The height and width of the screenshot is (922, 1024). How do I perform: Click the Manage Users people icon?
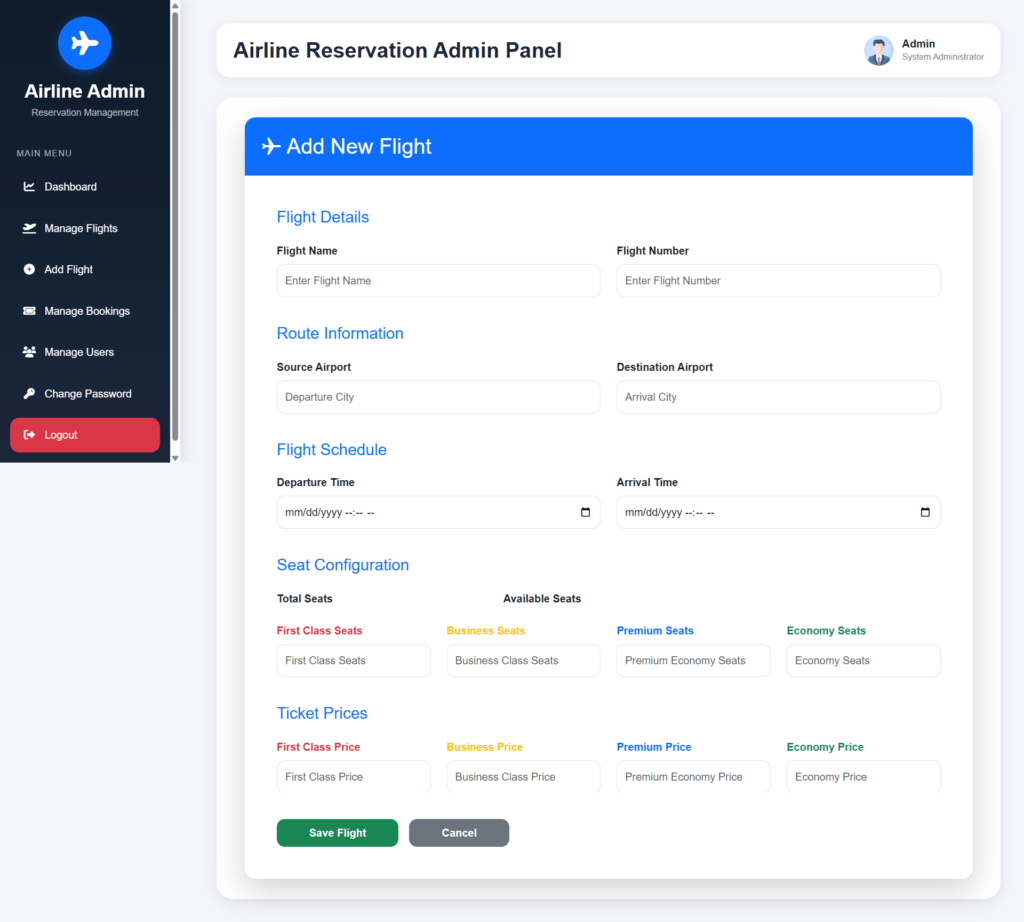(29, 352)
